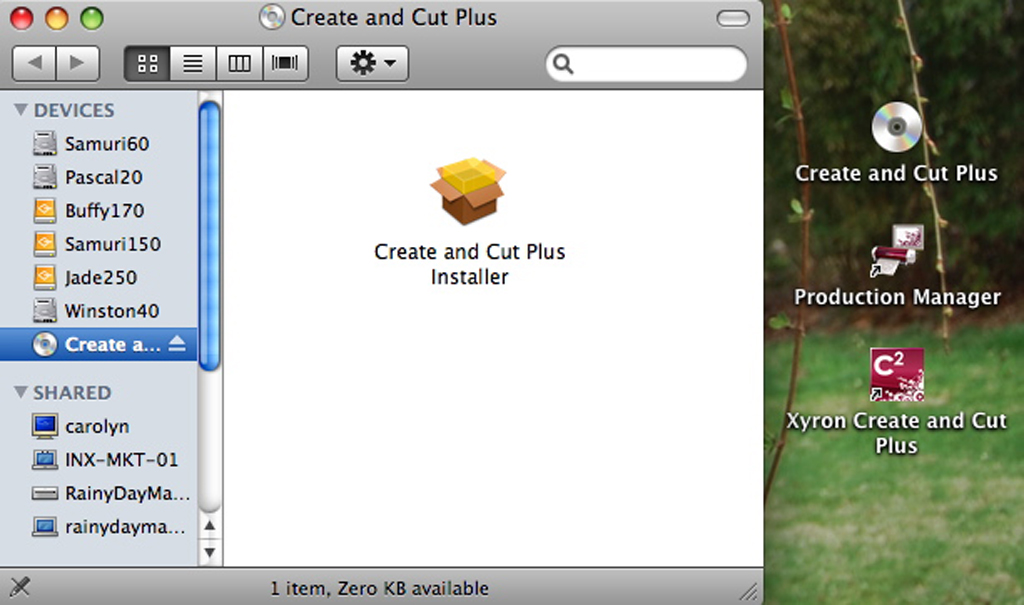Click the RainyDayMa... shared device icon
Screen dimensions: 1024x605
point(44,493)
